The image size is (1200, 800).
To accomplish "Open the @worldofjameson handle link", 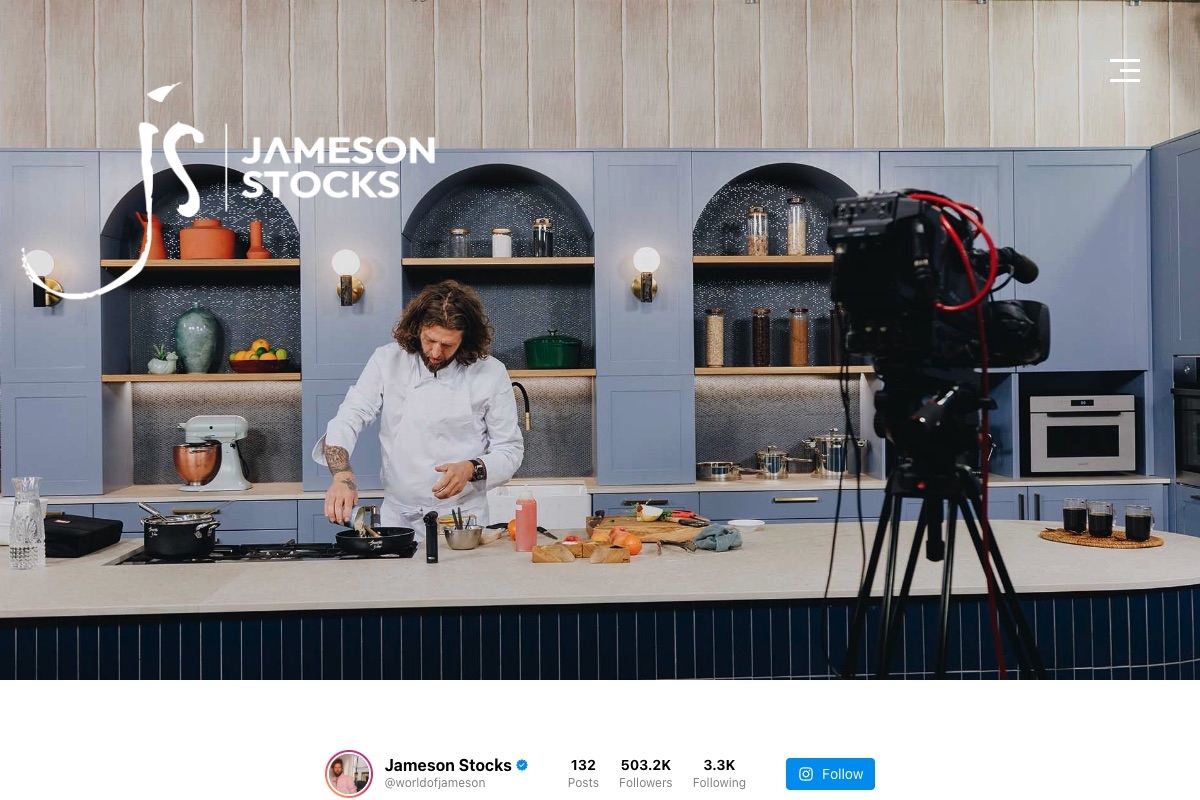I will pyautogui.click(x=435, y=783).
